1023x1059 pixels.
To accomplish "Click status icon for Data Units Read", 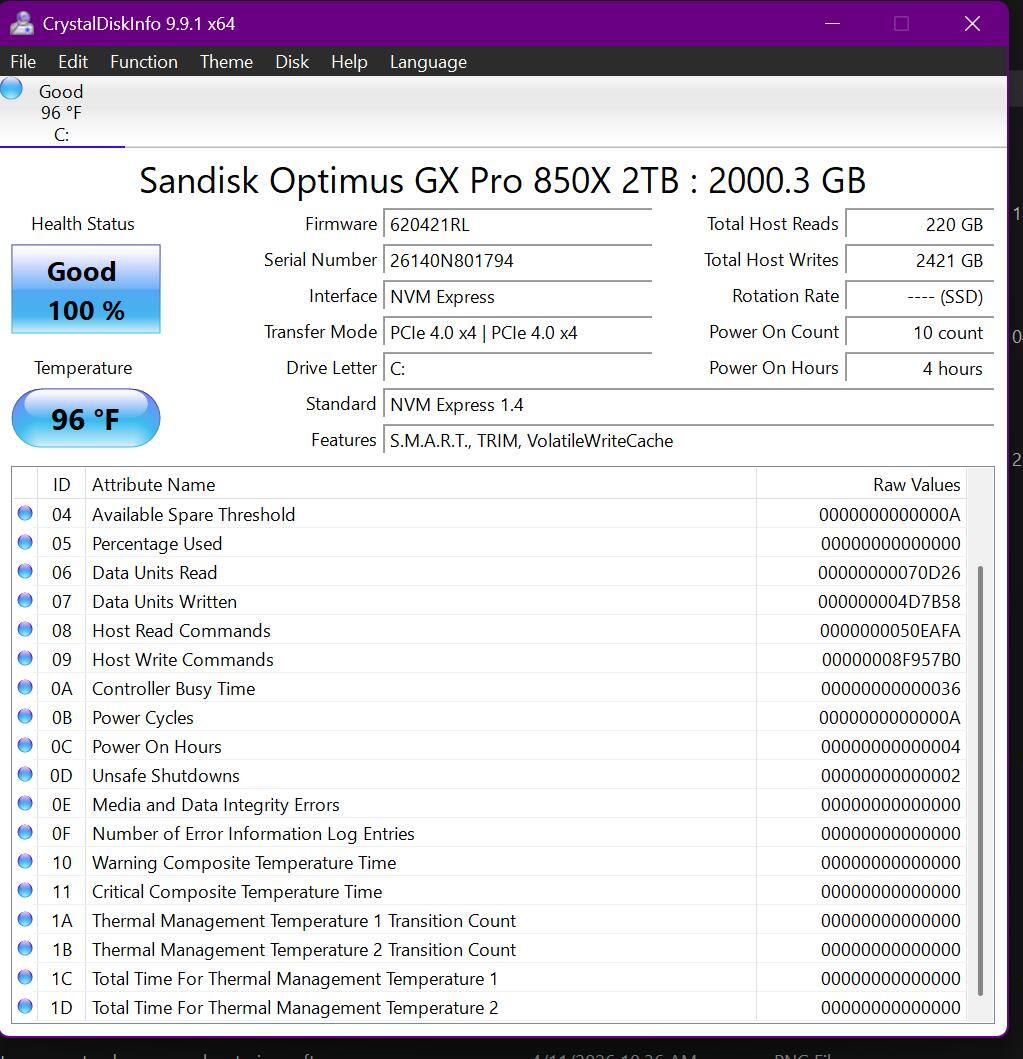I will click(25, 571).
